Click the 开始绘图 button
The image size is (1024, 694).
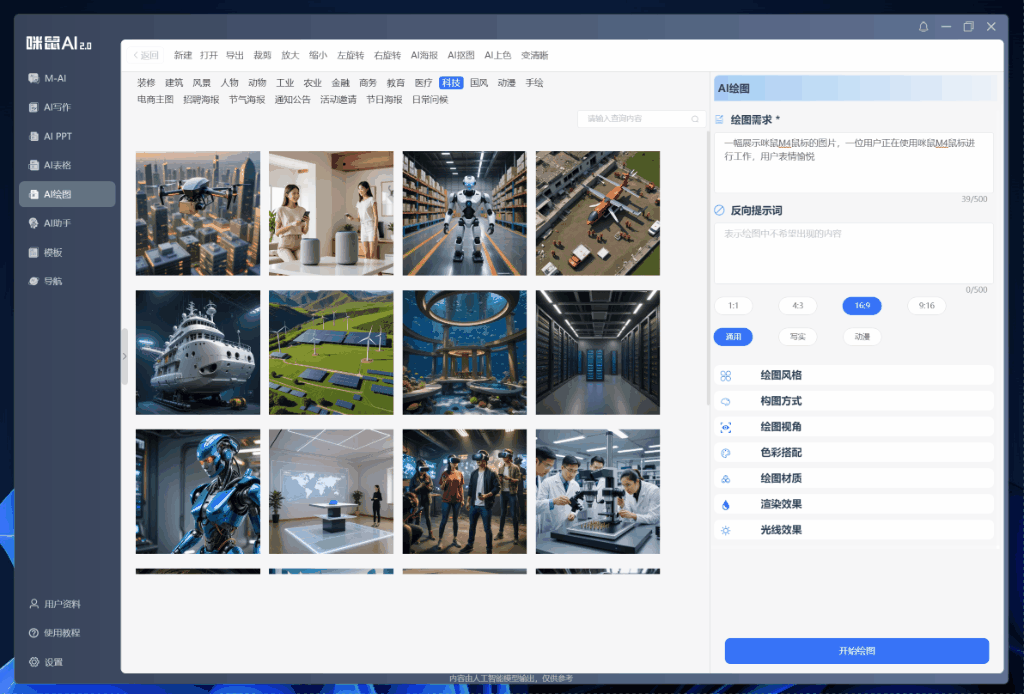pyautogui.click(x=856, y=651)
